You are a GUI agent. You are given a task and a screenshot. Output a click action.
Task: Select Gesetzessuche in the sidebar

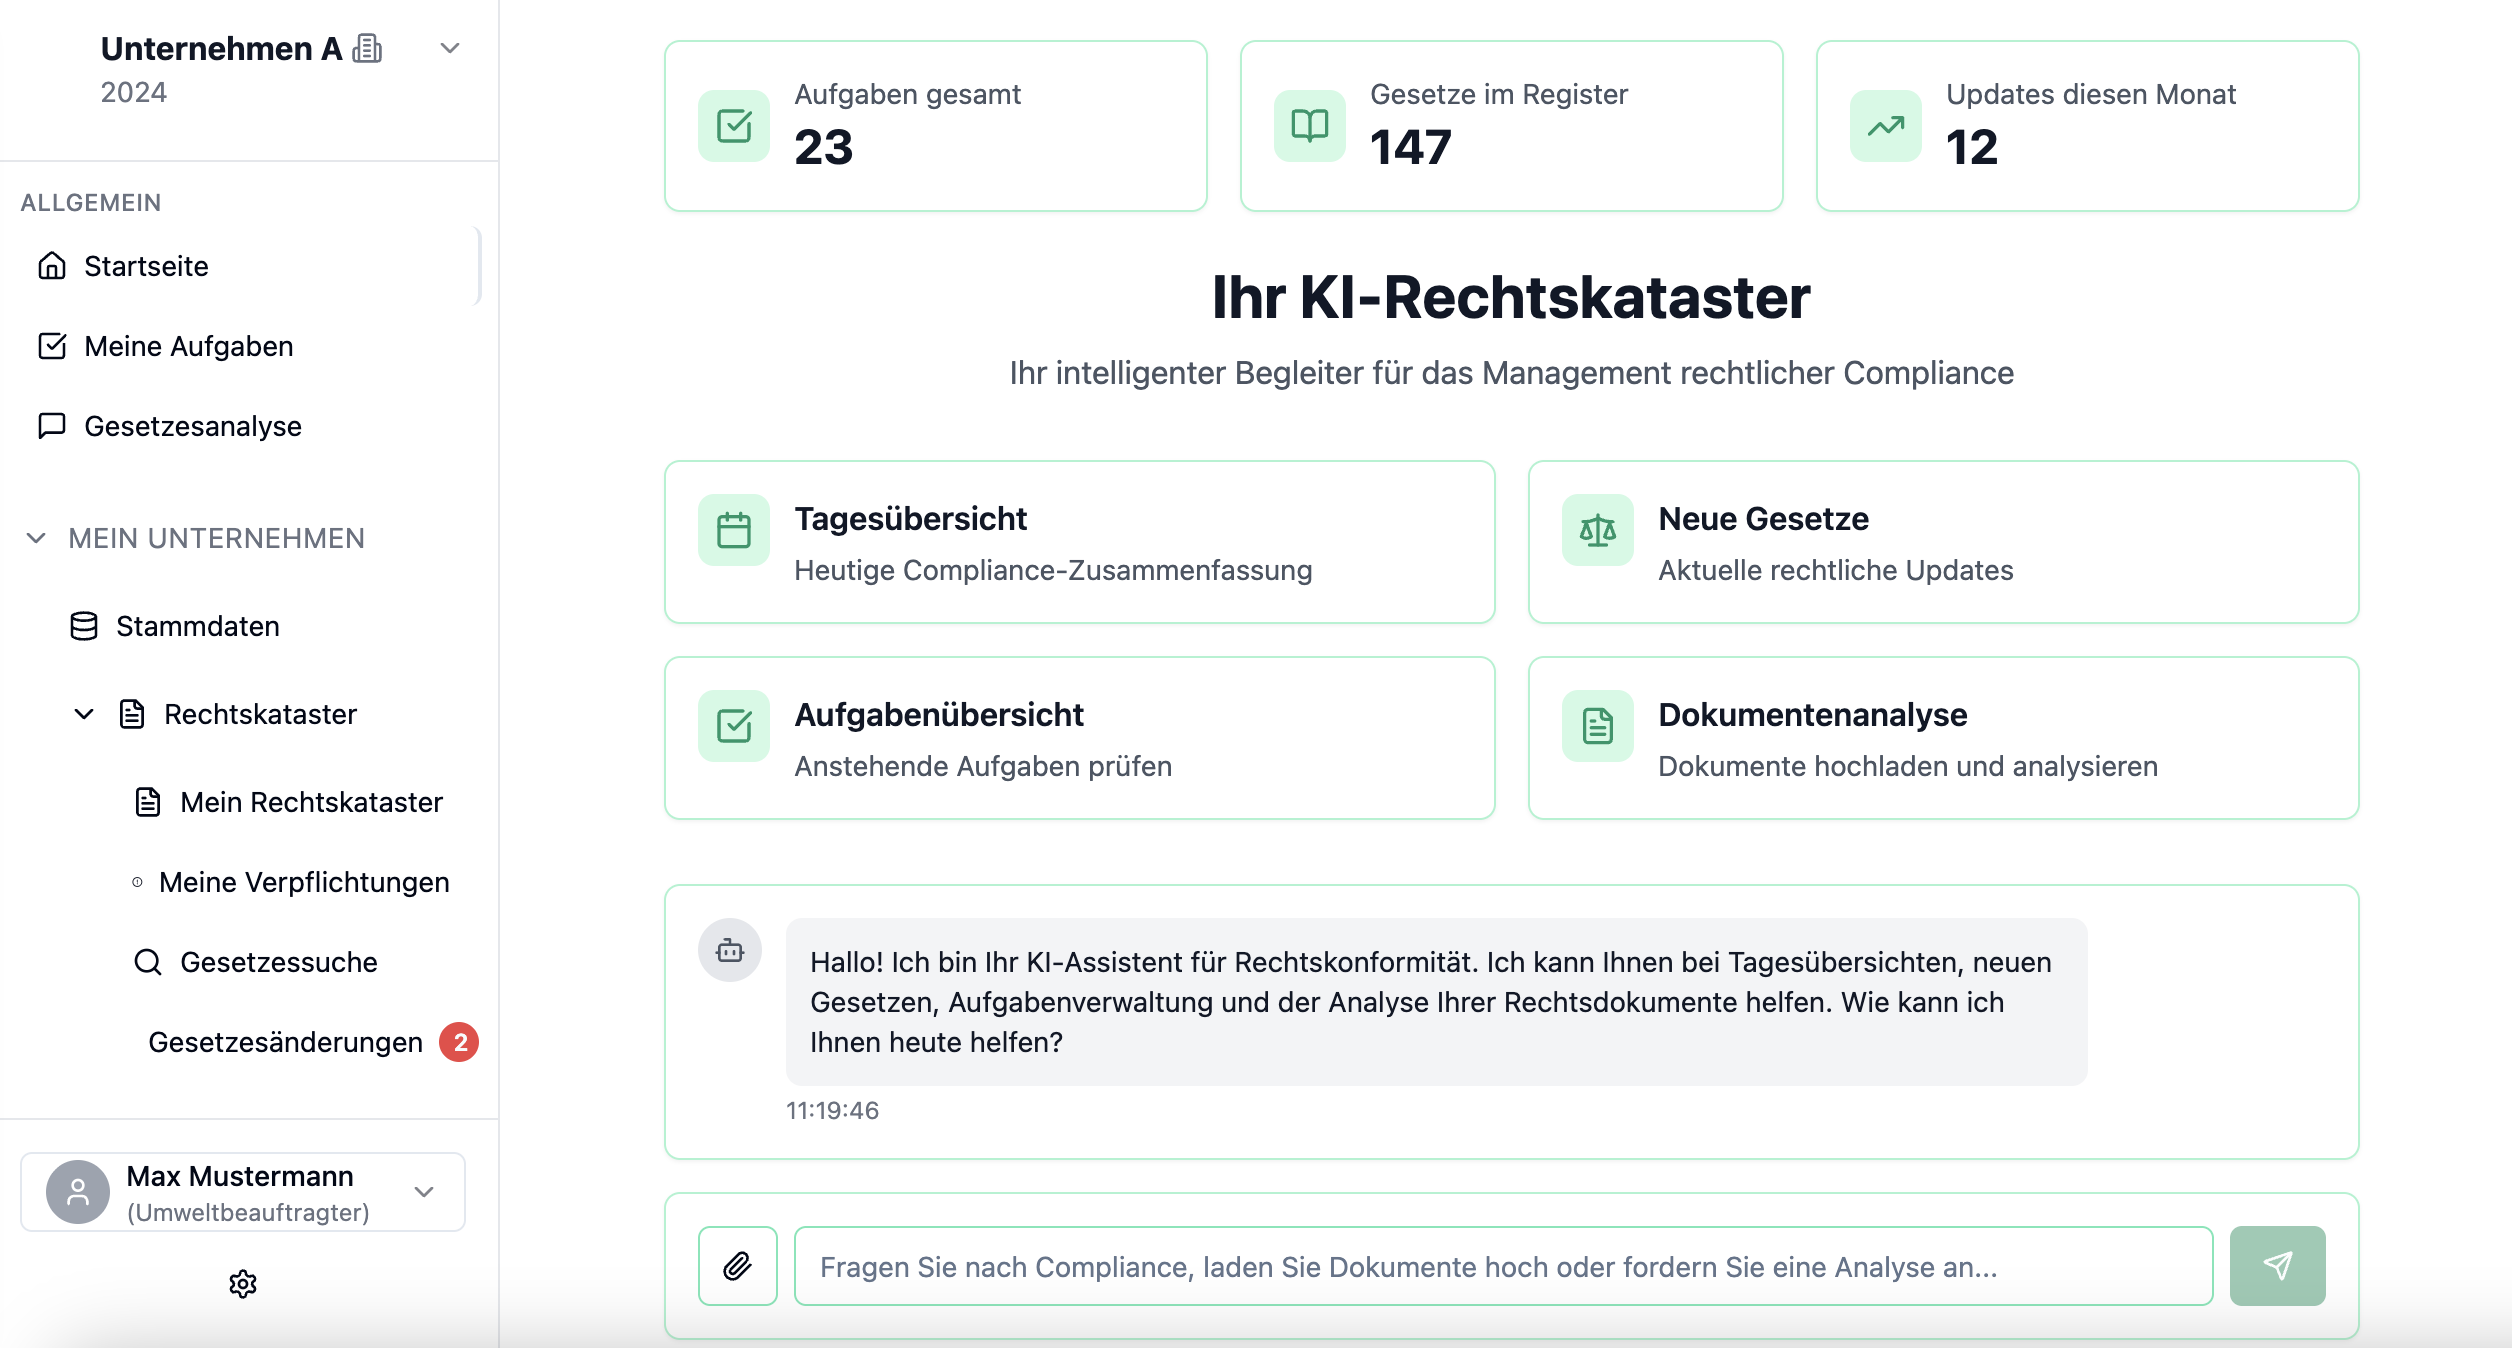pyautogui.click(x=278, y=962)
